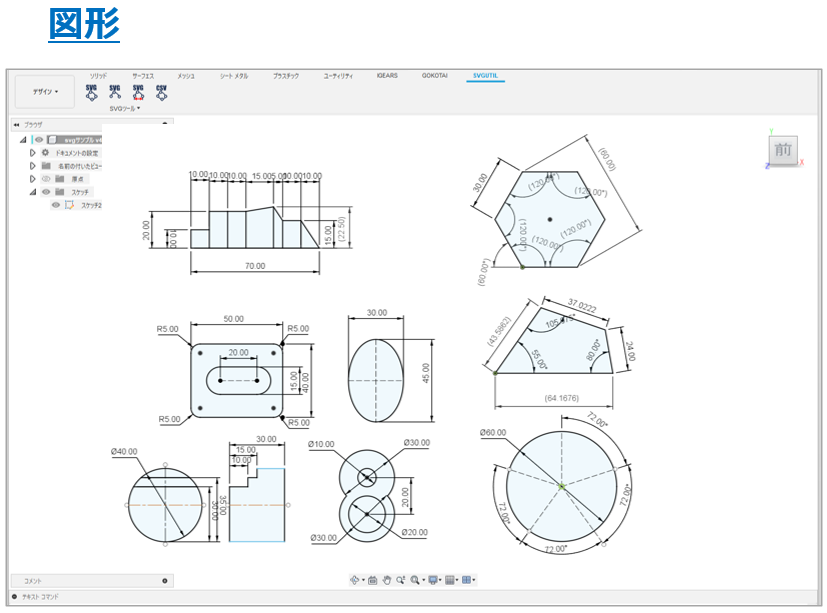Switch to the ソリッド tab
Image resolution: width=827 pixels, height=613 pixels.
pos(98,76)
